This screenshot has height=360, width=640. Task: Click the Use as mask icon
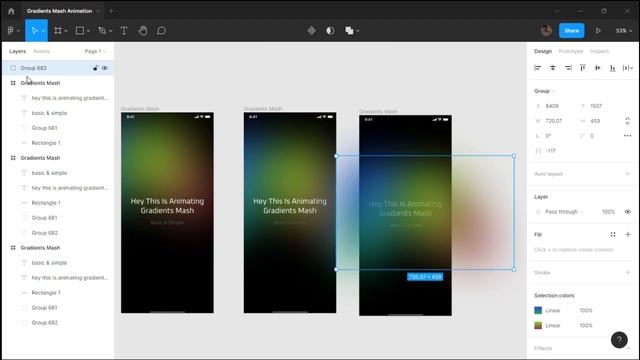coord(330,31)
